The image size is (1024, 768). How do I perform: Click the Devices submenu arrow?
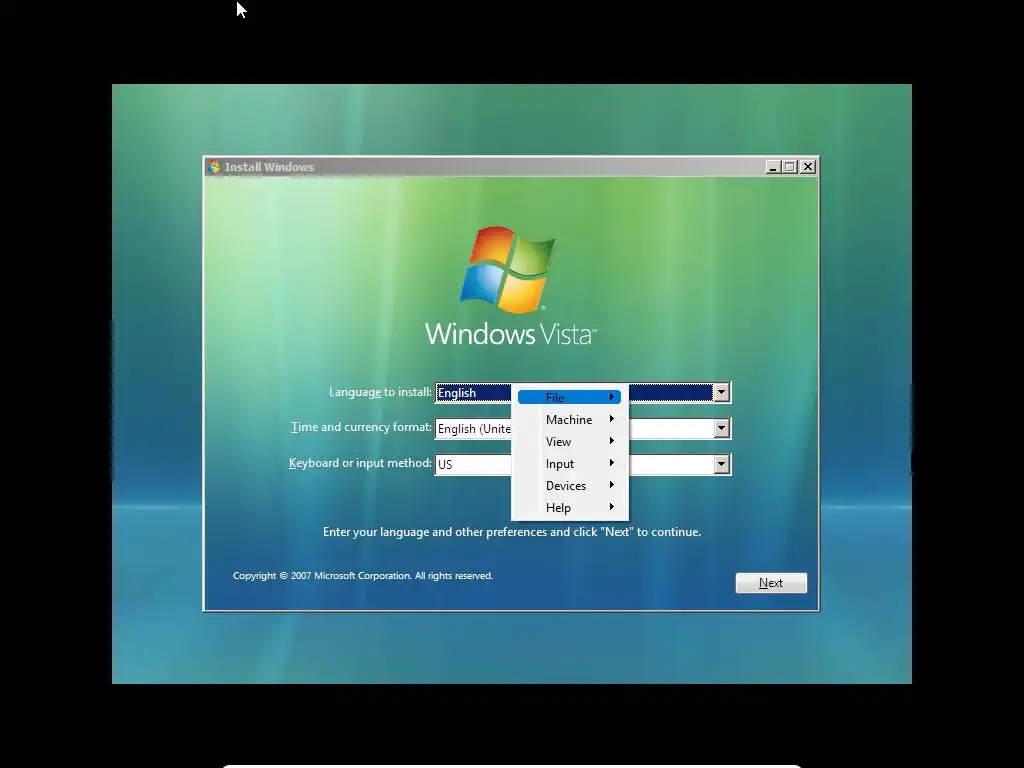[x=611, y=485]
